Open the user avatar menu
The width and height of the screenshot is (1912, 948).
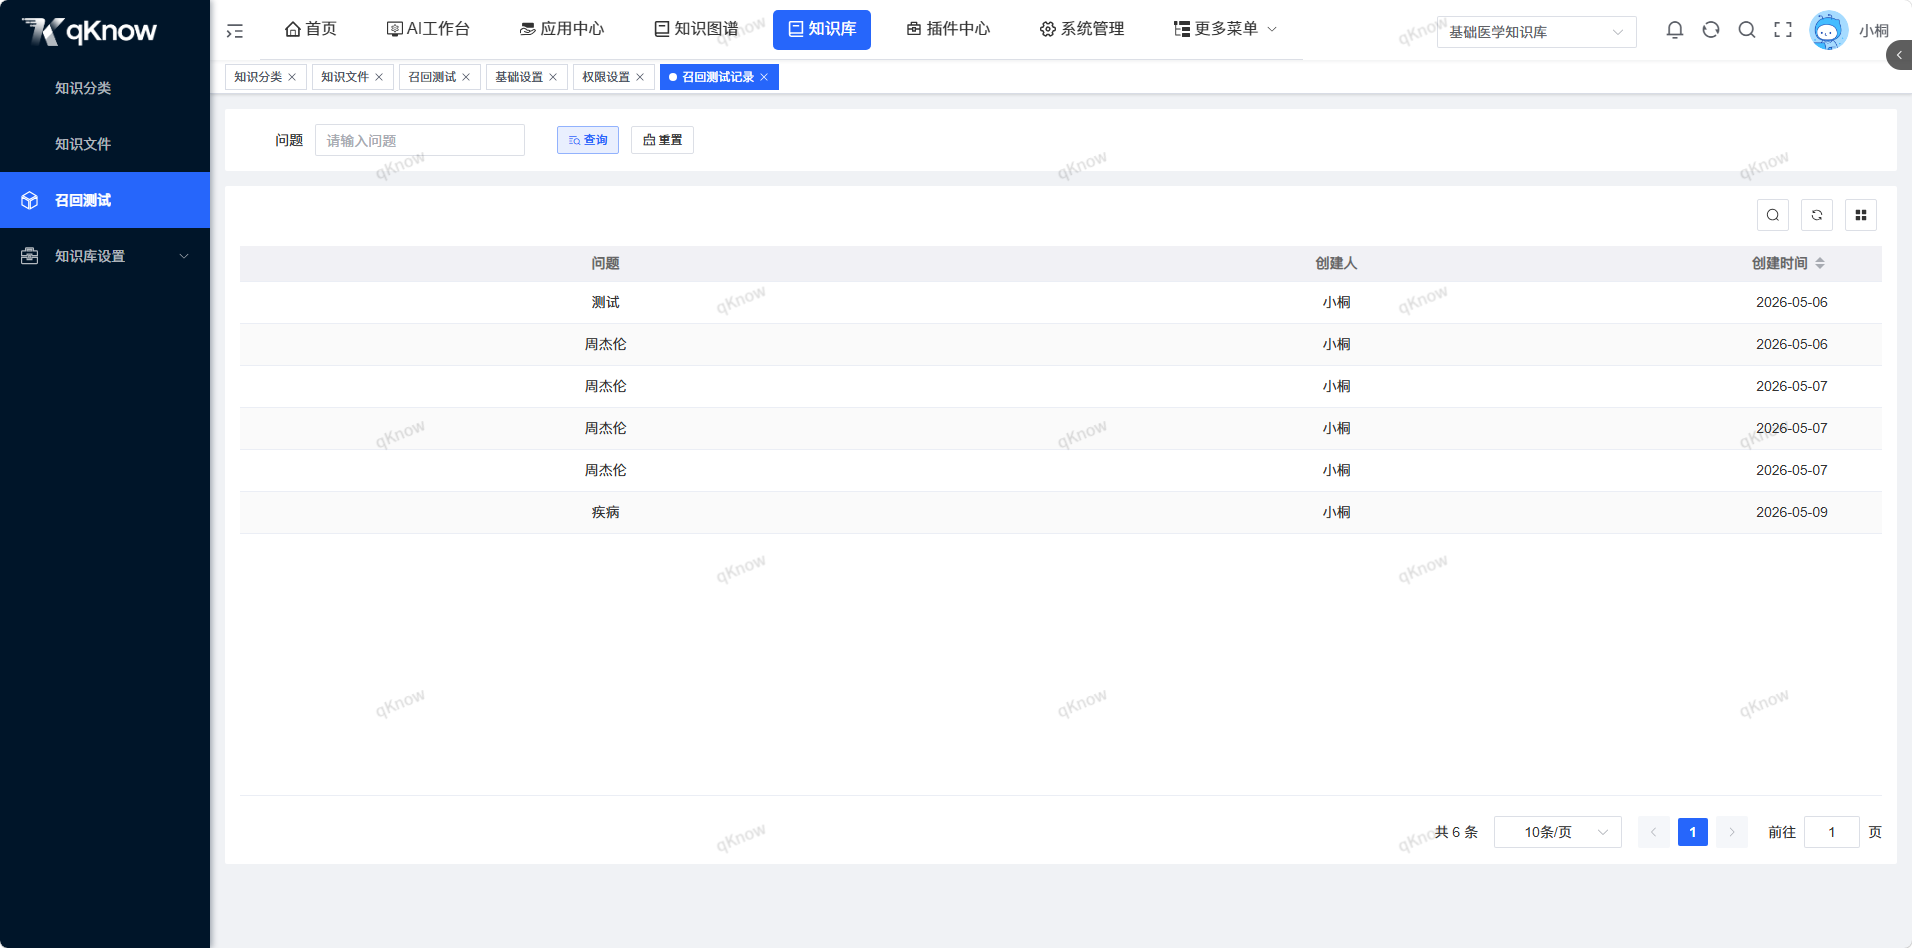1828,30
